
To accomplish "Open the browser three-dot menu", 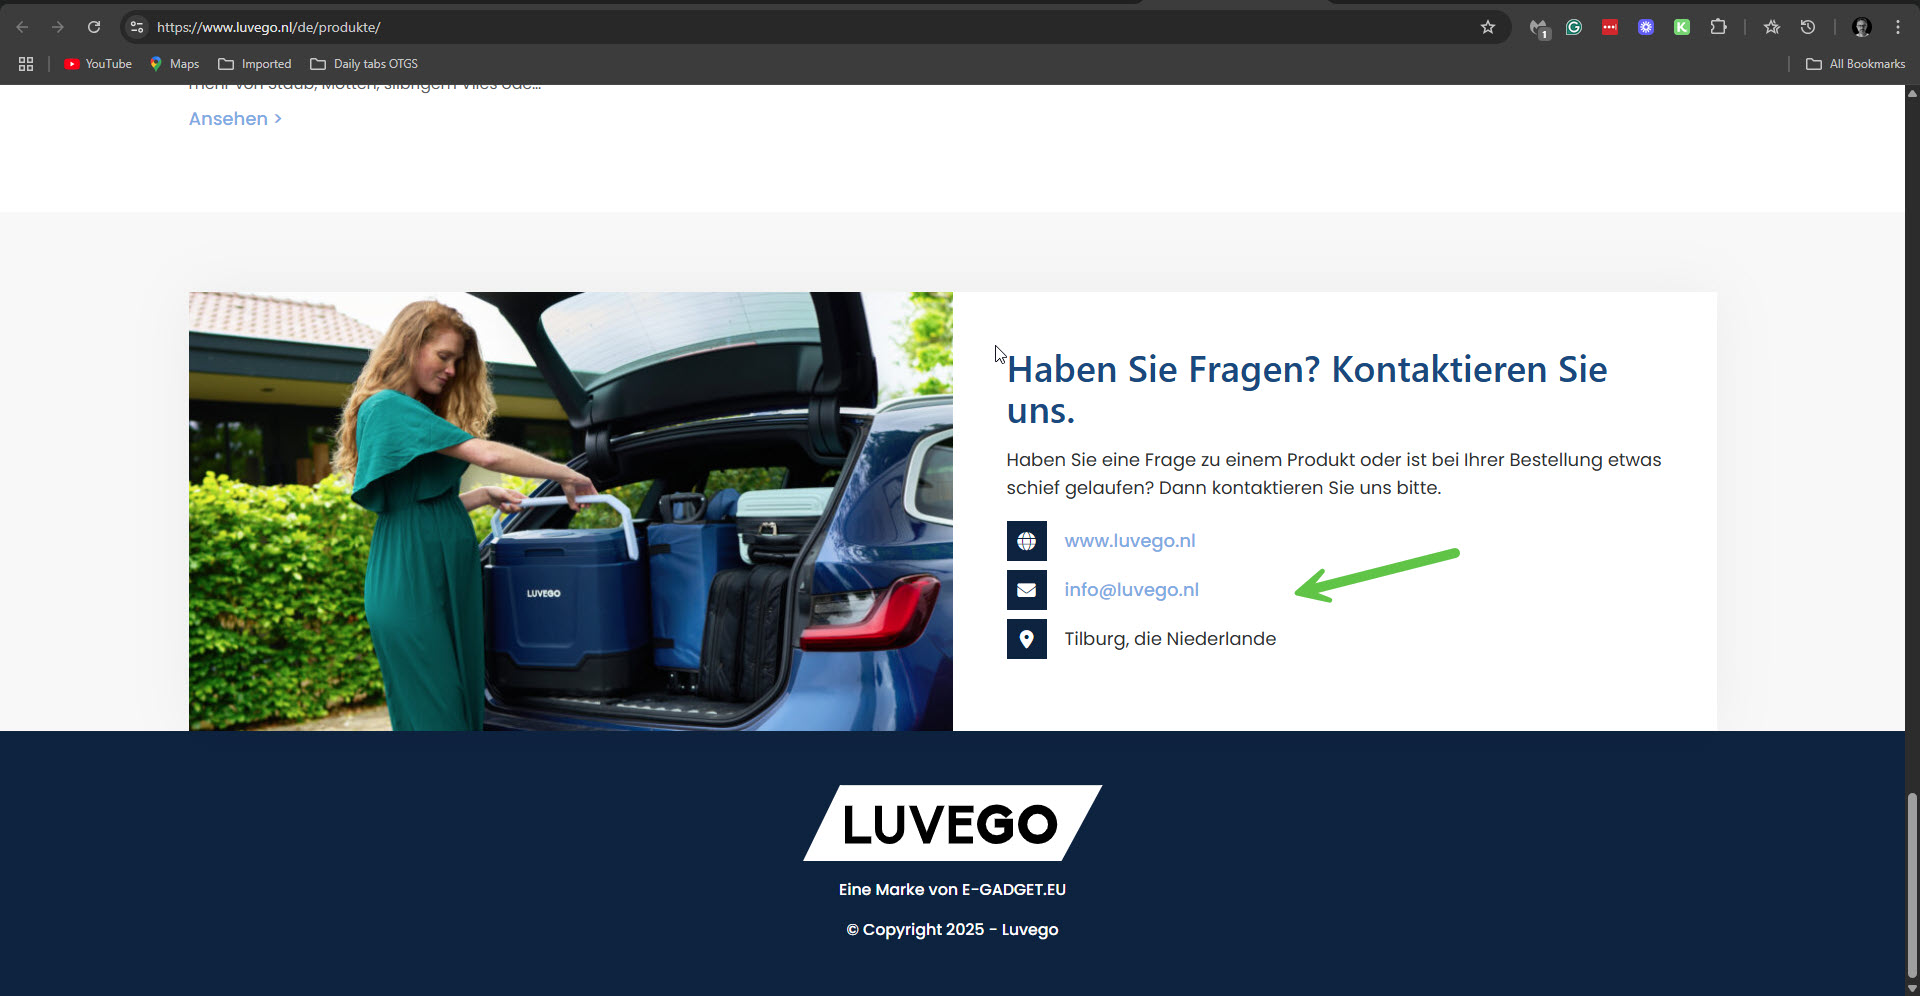I will tap(1898, 27).
